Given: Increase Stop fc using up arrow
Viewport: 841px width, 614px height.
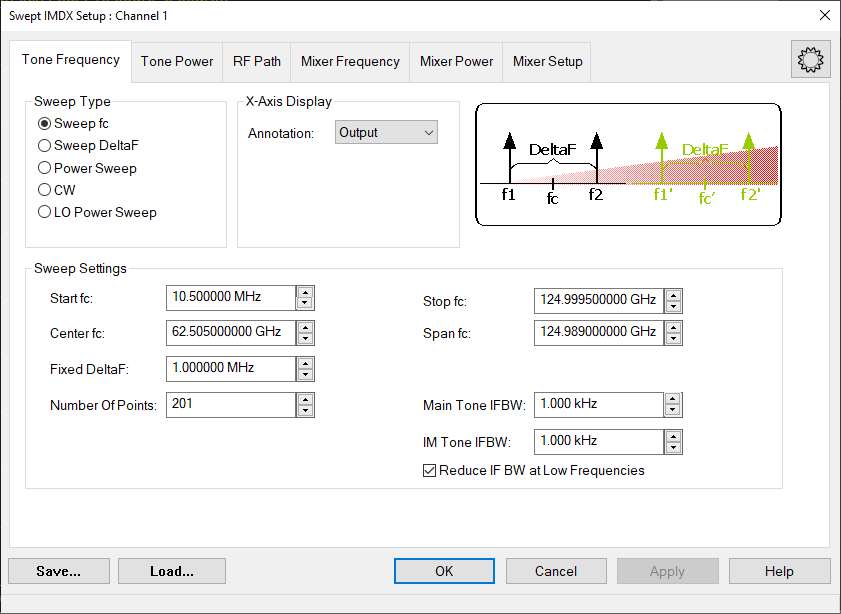Looking at the screenshot, I should pos(674,295).
